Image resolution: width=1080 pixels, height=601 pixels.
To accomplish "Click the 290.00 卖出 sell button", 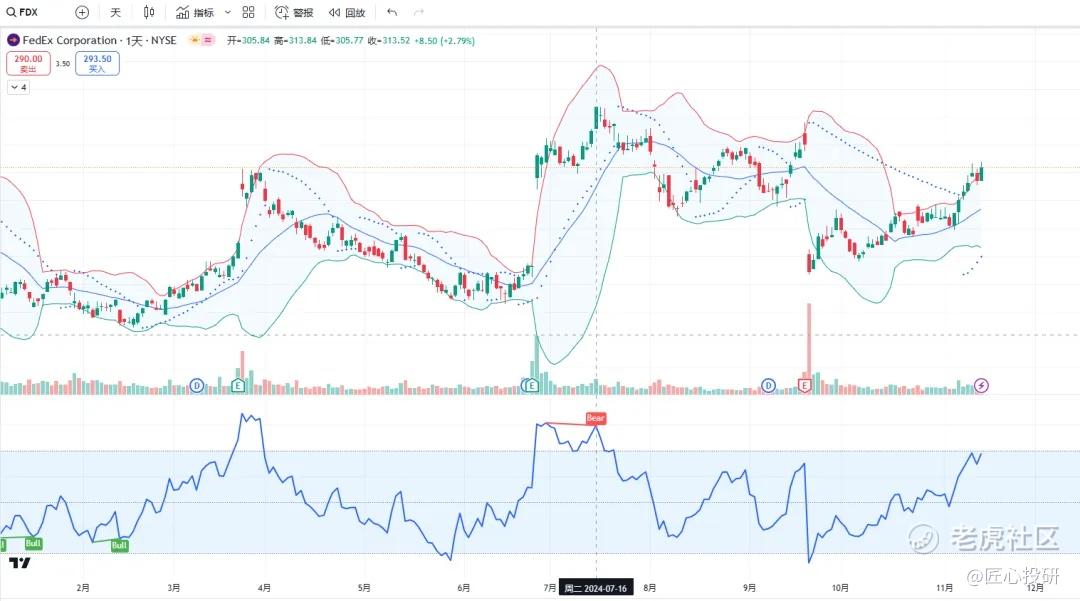I will click(x=28, y=63).
